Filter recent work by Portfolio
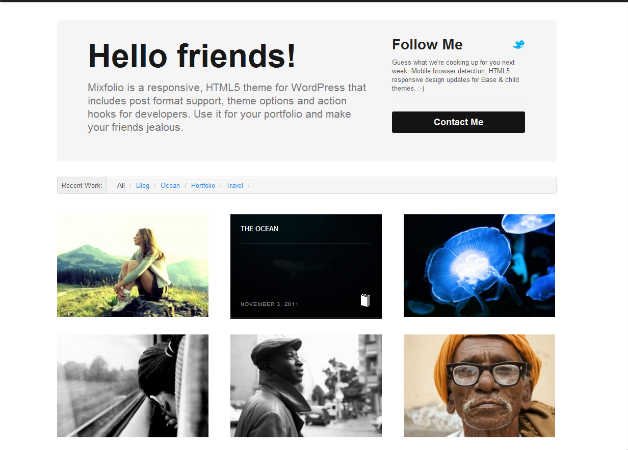Image resolution: width=628 pixels, height=450 pixels. 203,186
